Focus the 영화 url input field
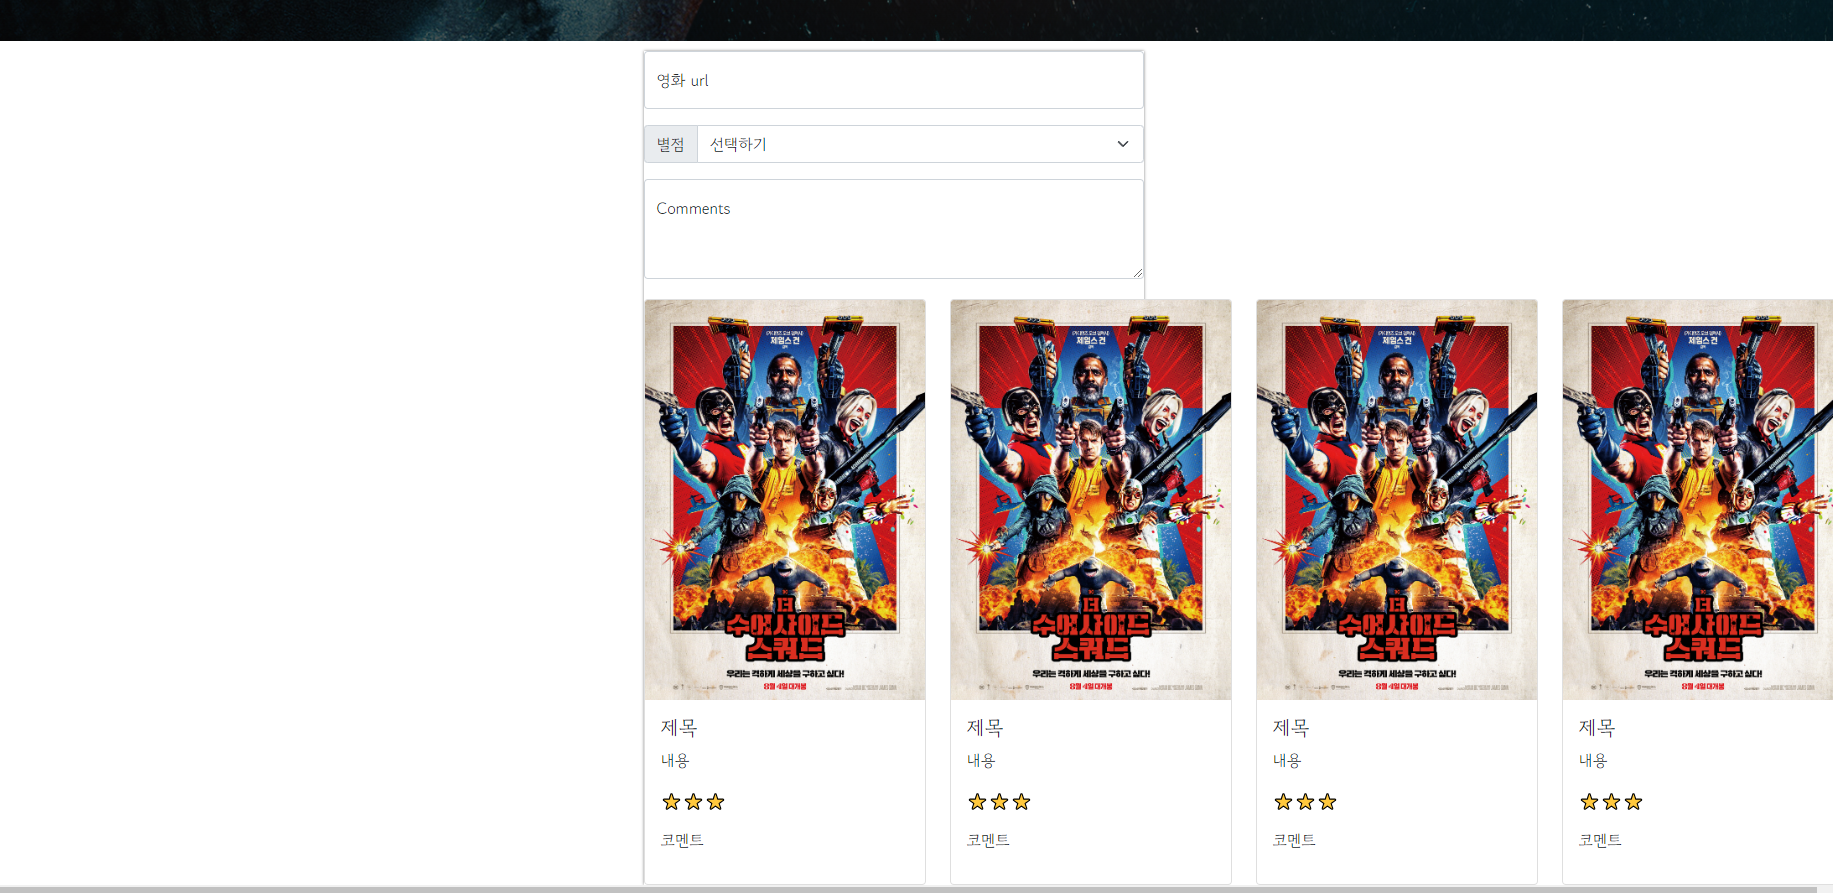 (x=893, y=80)
